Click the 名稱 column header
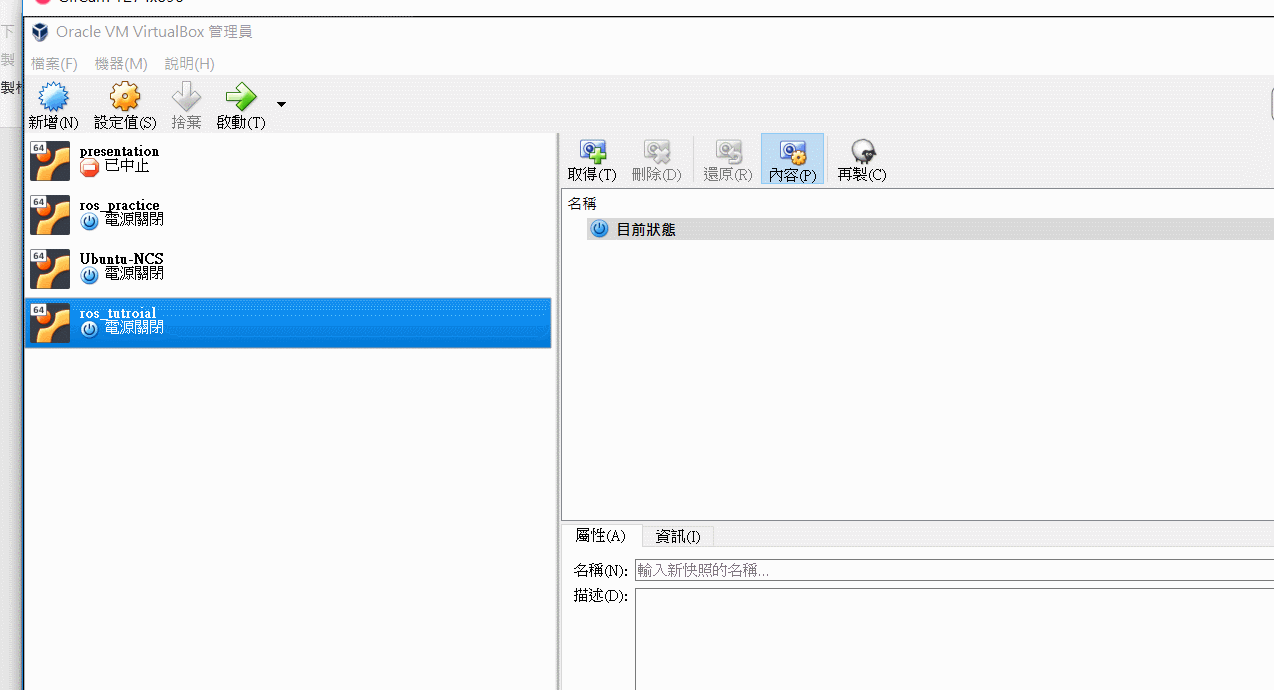This screenshot has width=1274, height=690. tap(582, 203)
